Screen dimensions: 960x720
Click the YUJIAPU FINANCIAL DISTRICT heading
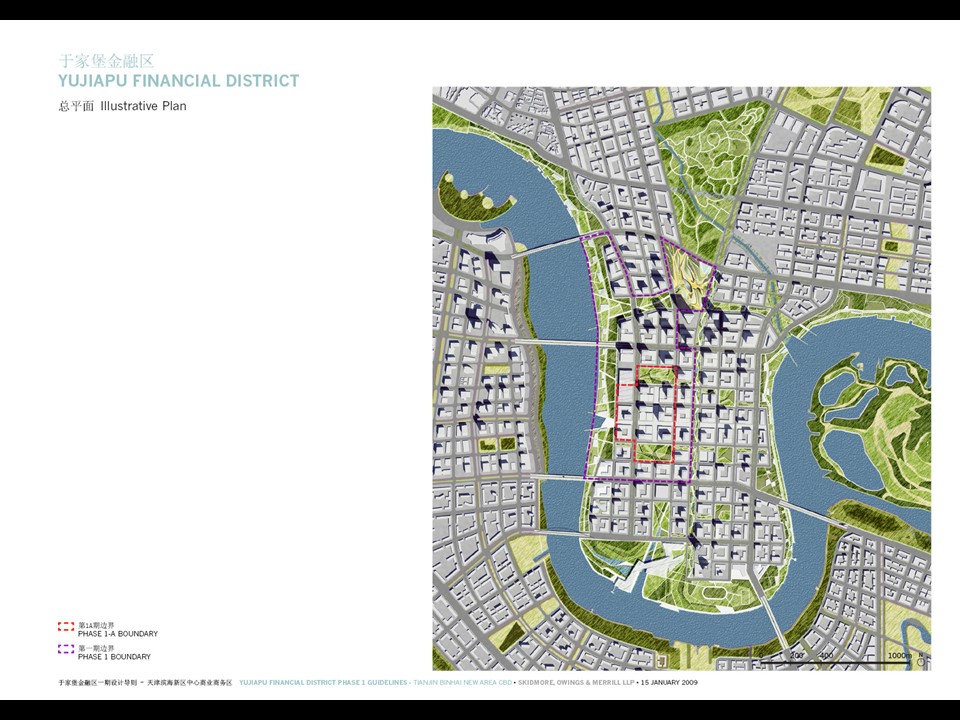coord(178,81)
